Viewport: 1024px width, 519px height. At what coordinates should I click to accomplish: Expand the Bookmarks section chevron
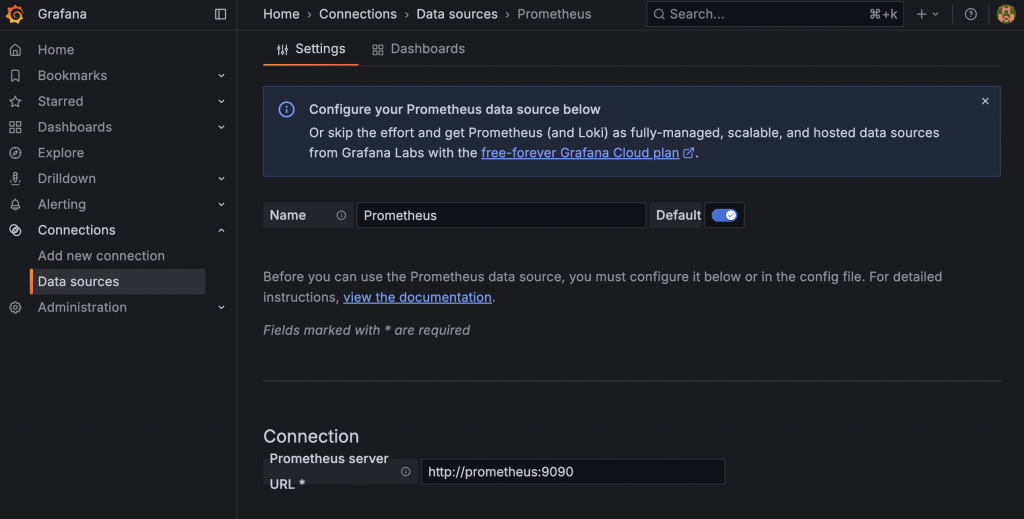click(x=221, y=76)
